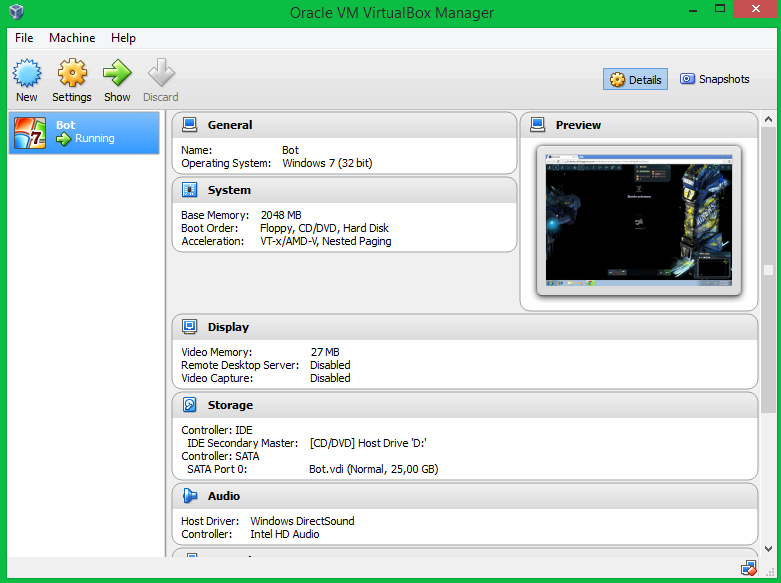Click the General section monitor icon
The width and height of the screenshot is (781, 583).
point(189,125)
